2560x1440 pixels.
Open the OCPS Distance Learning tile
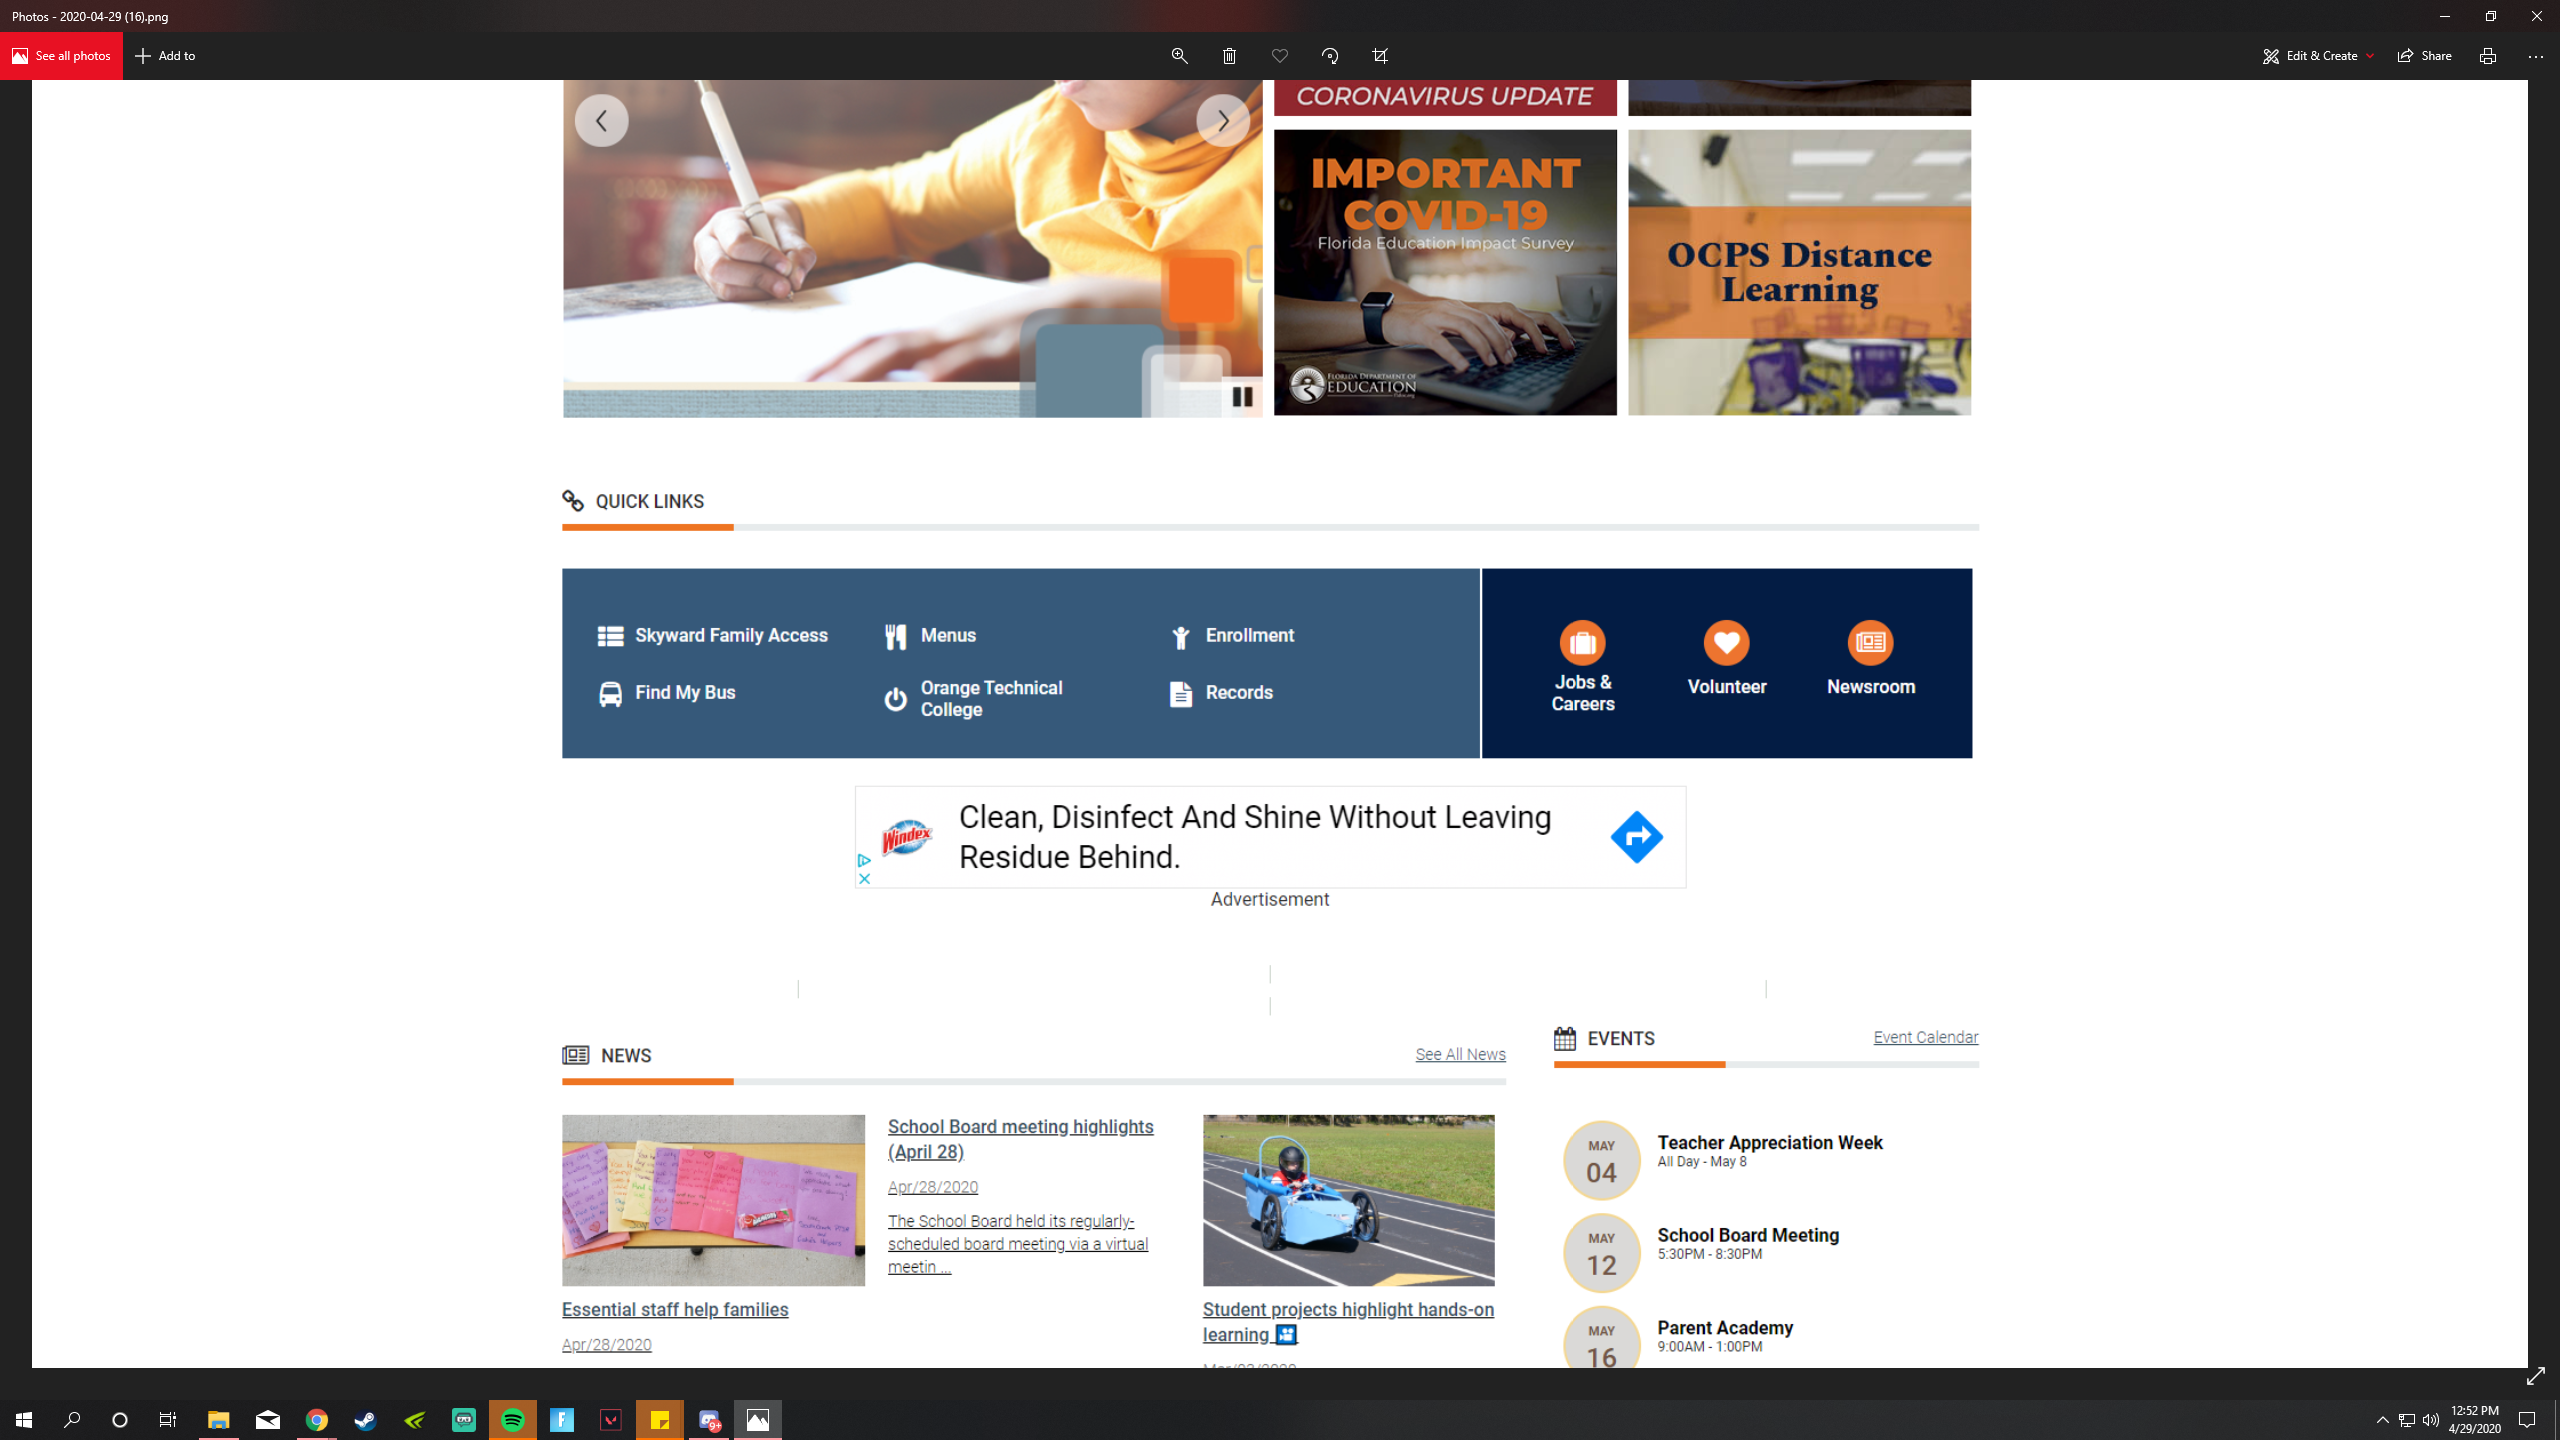(1799, 272)
